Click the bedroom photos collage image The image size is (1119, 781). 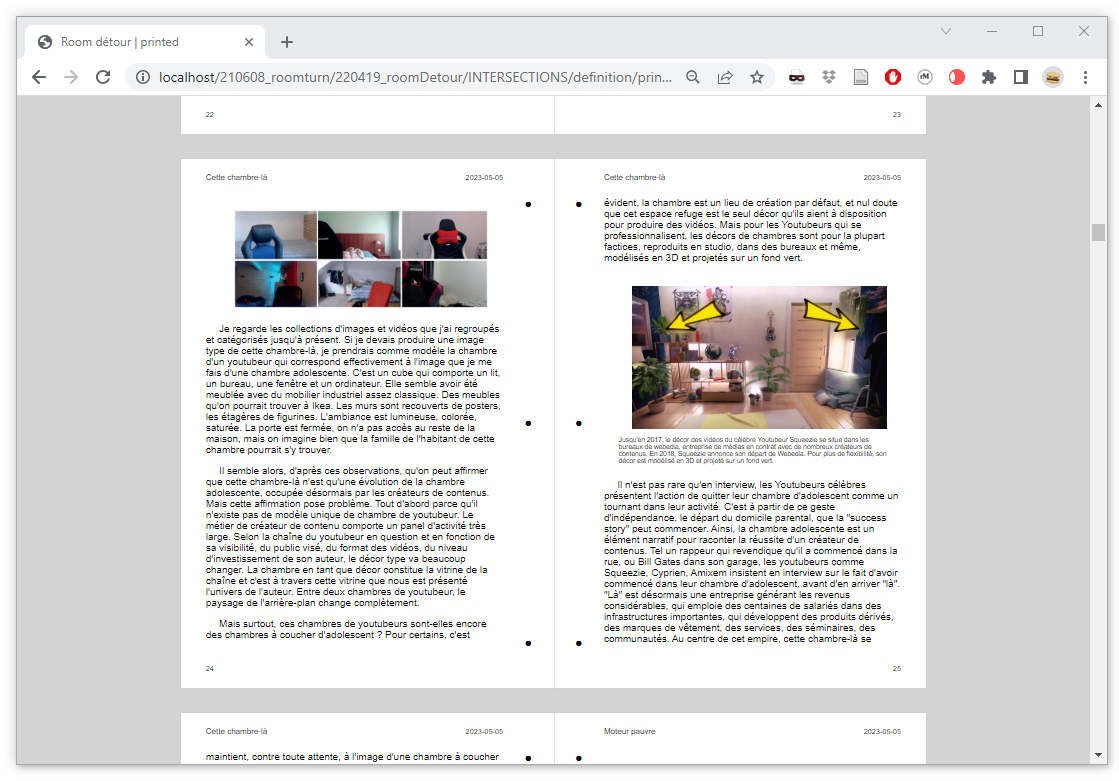point(361,259)
